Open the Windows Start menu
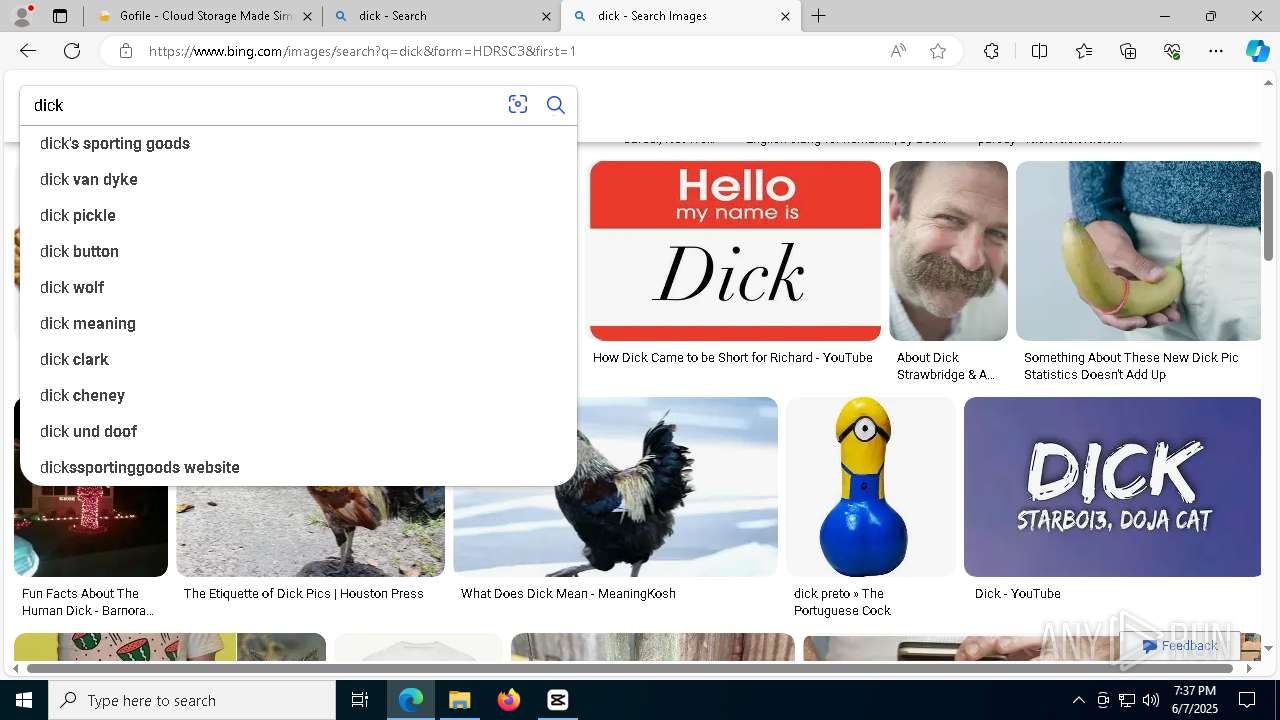 [x=24, y=700]
